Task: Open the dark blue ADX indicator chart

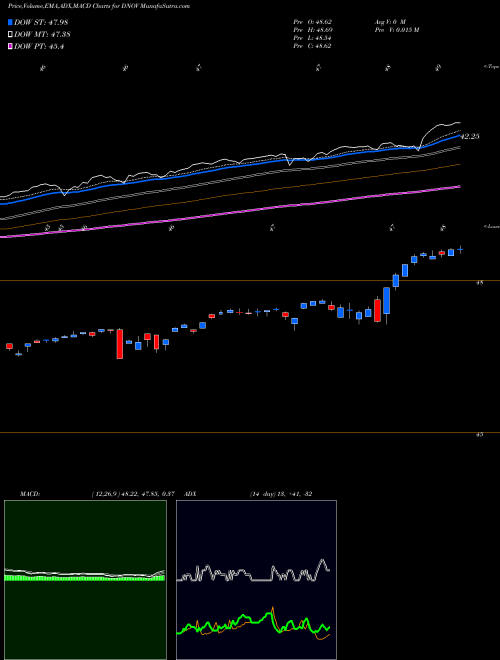Action: [256, 580]
